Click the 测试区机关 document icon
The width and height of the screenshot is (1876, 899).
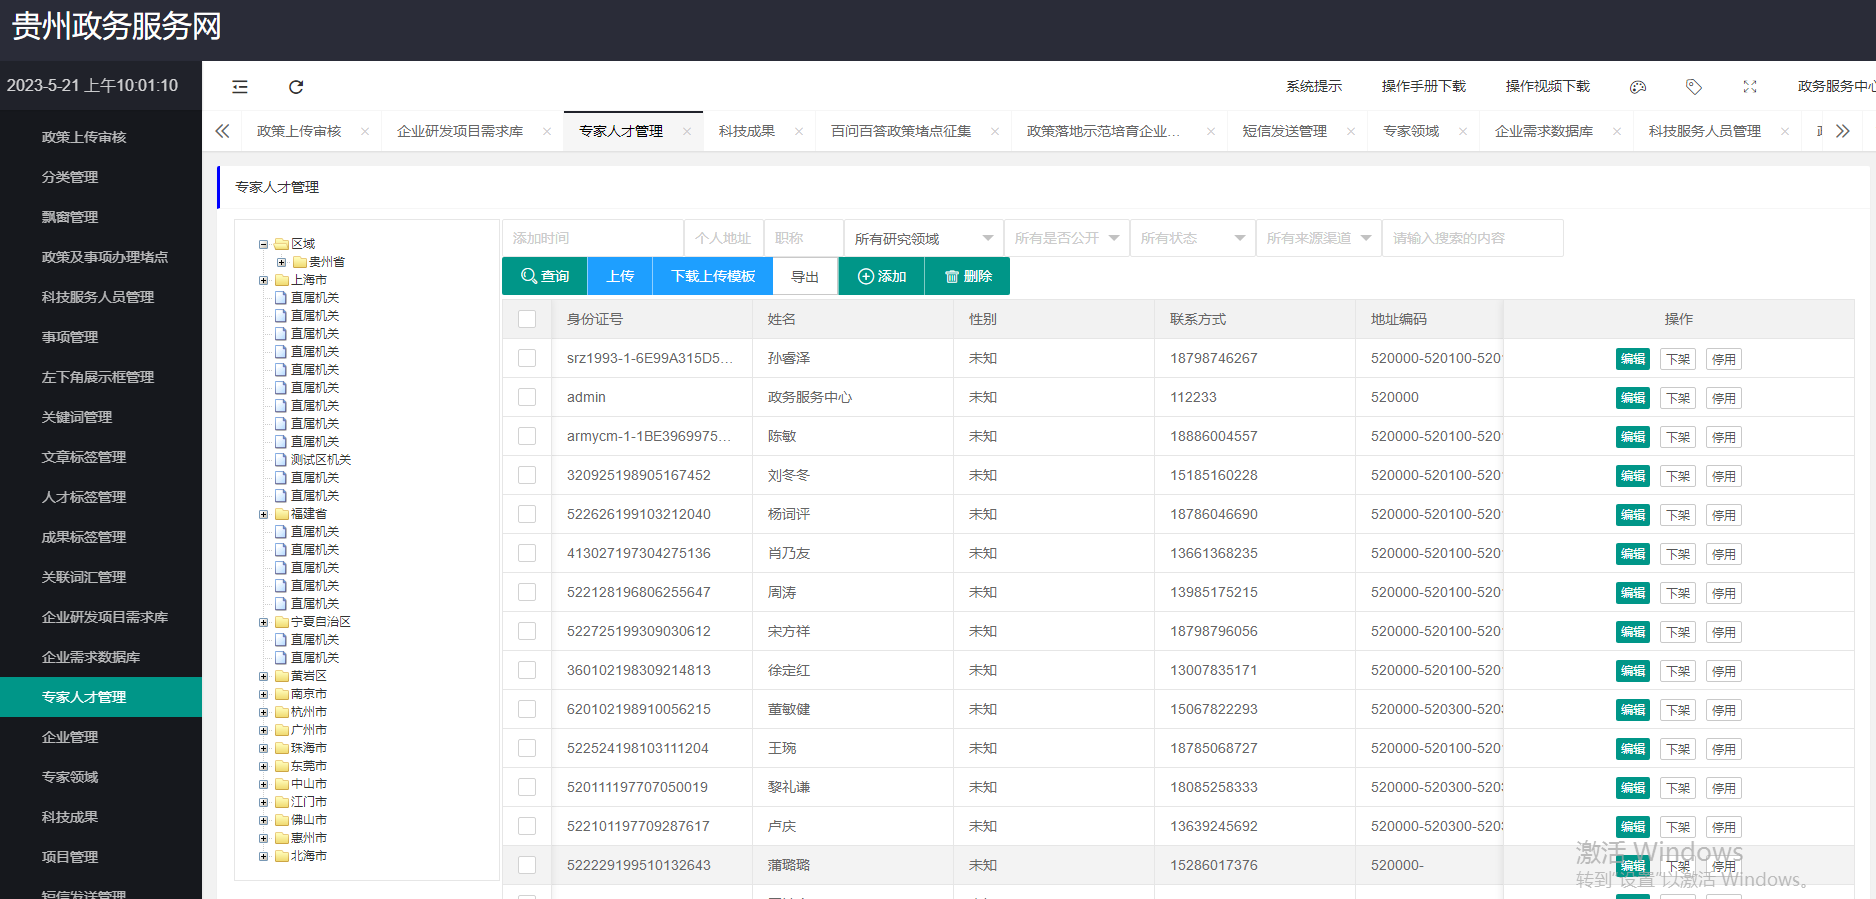[x=281, y=460]
